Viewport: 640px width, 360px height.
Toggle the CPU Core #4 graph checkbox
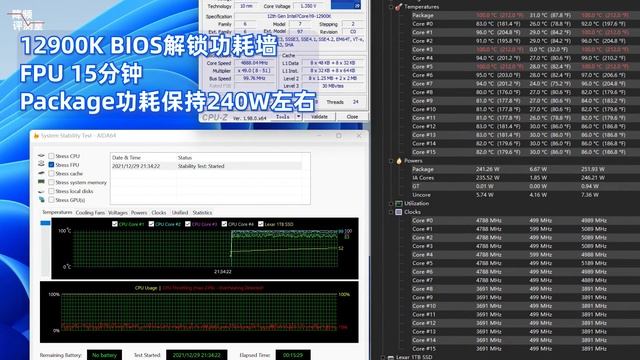224,224
